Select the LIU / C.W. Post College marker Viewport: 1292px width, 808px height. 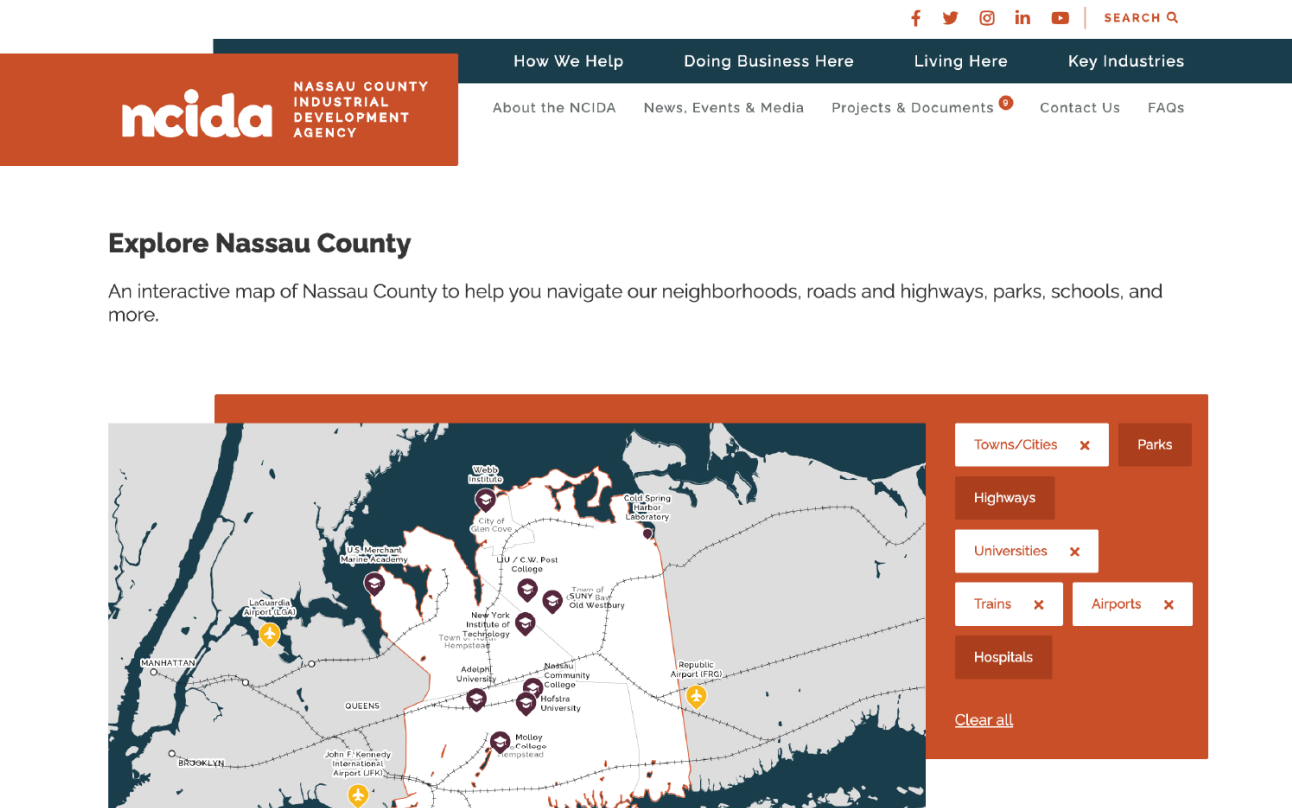tap(527, 590)
